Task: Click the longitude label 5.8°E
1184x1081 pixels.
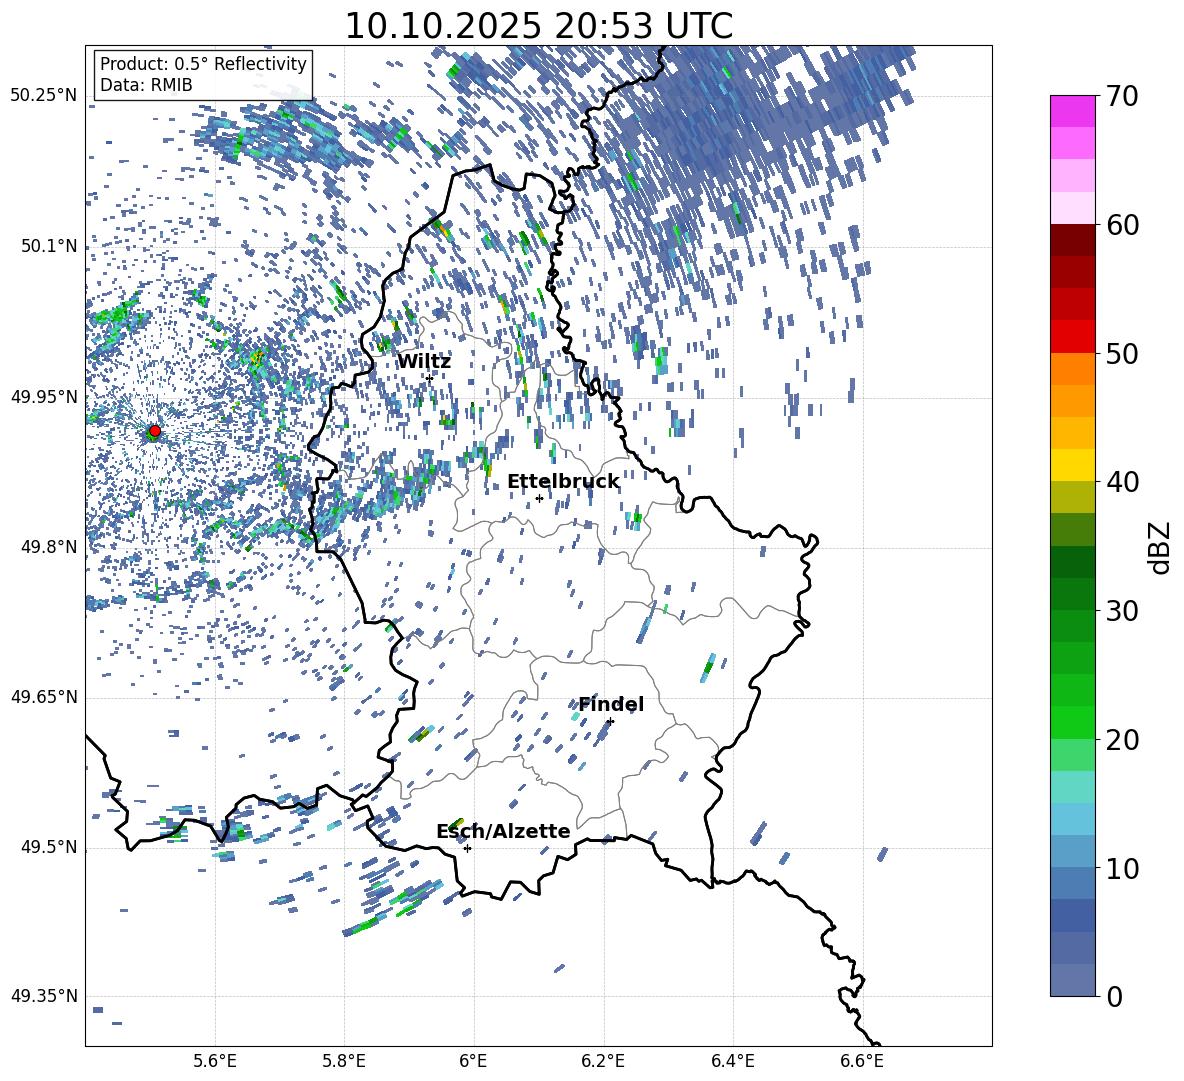Action: [x=344, y=1061]
